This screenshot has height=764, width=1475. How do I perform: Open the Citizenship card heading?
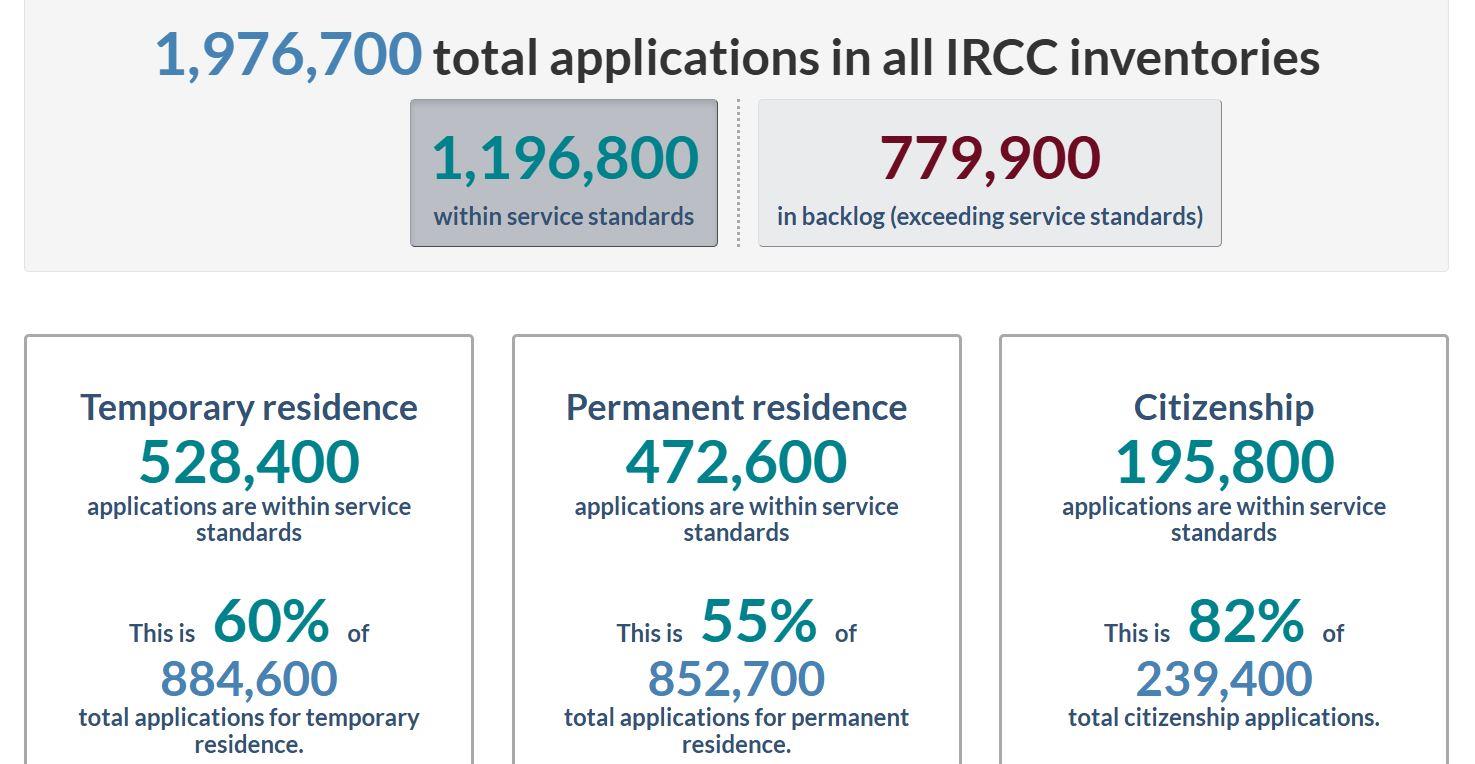click(x=1223, y=407)
